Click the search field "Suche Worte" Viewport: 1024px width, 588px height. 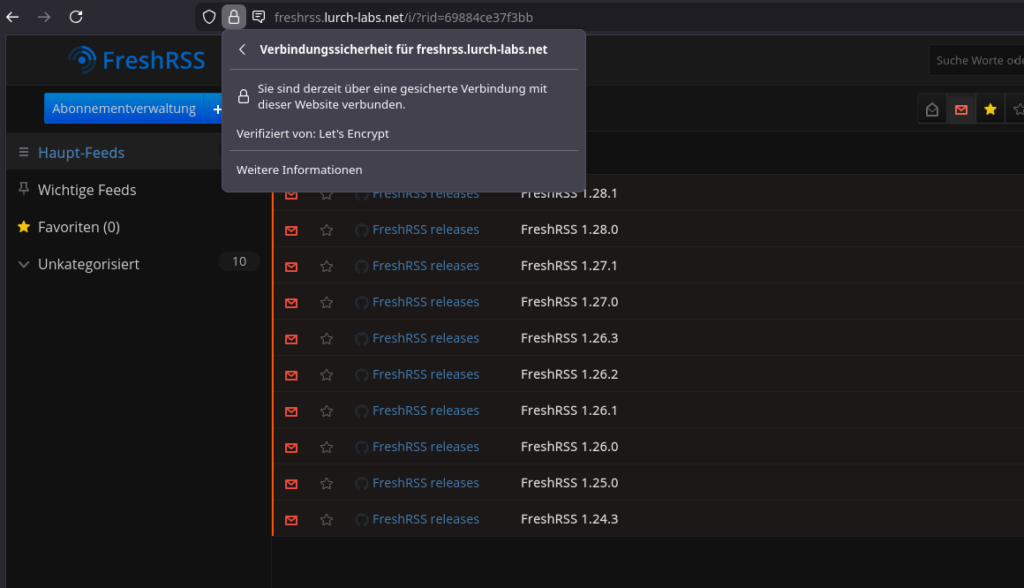tap(975, 60)
